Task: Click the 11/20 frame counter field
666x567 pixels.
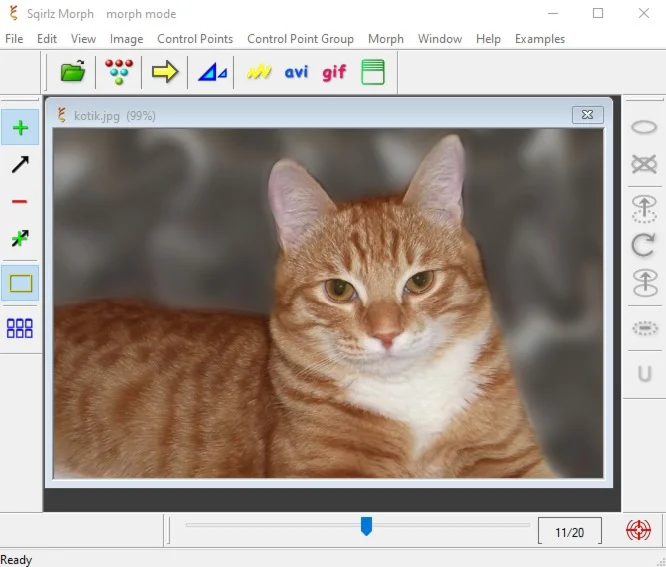Action: 569,532
